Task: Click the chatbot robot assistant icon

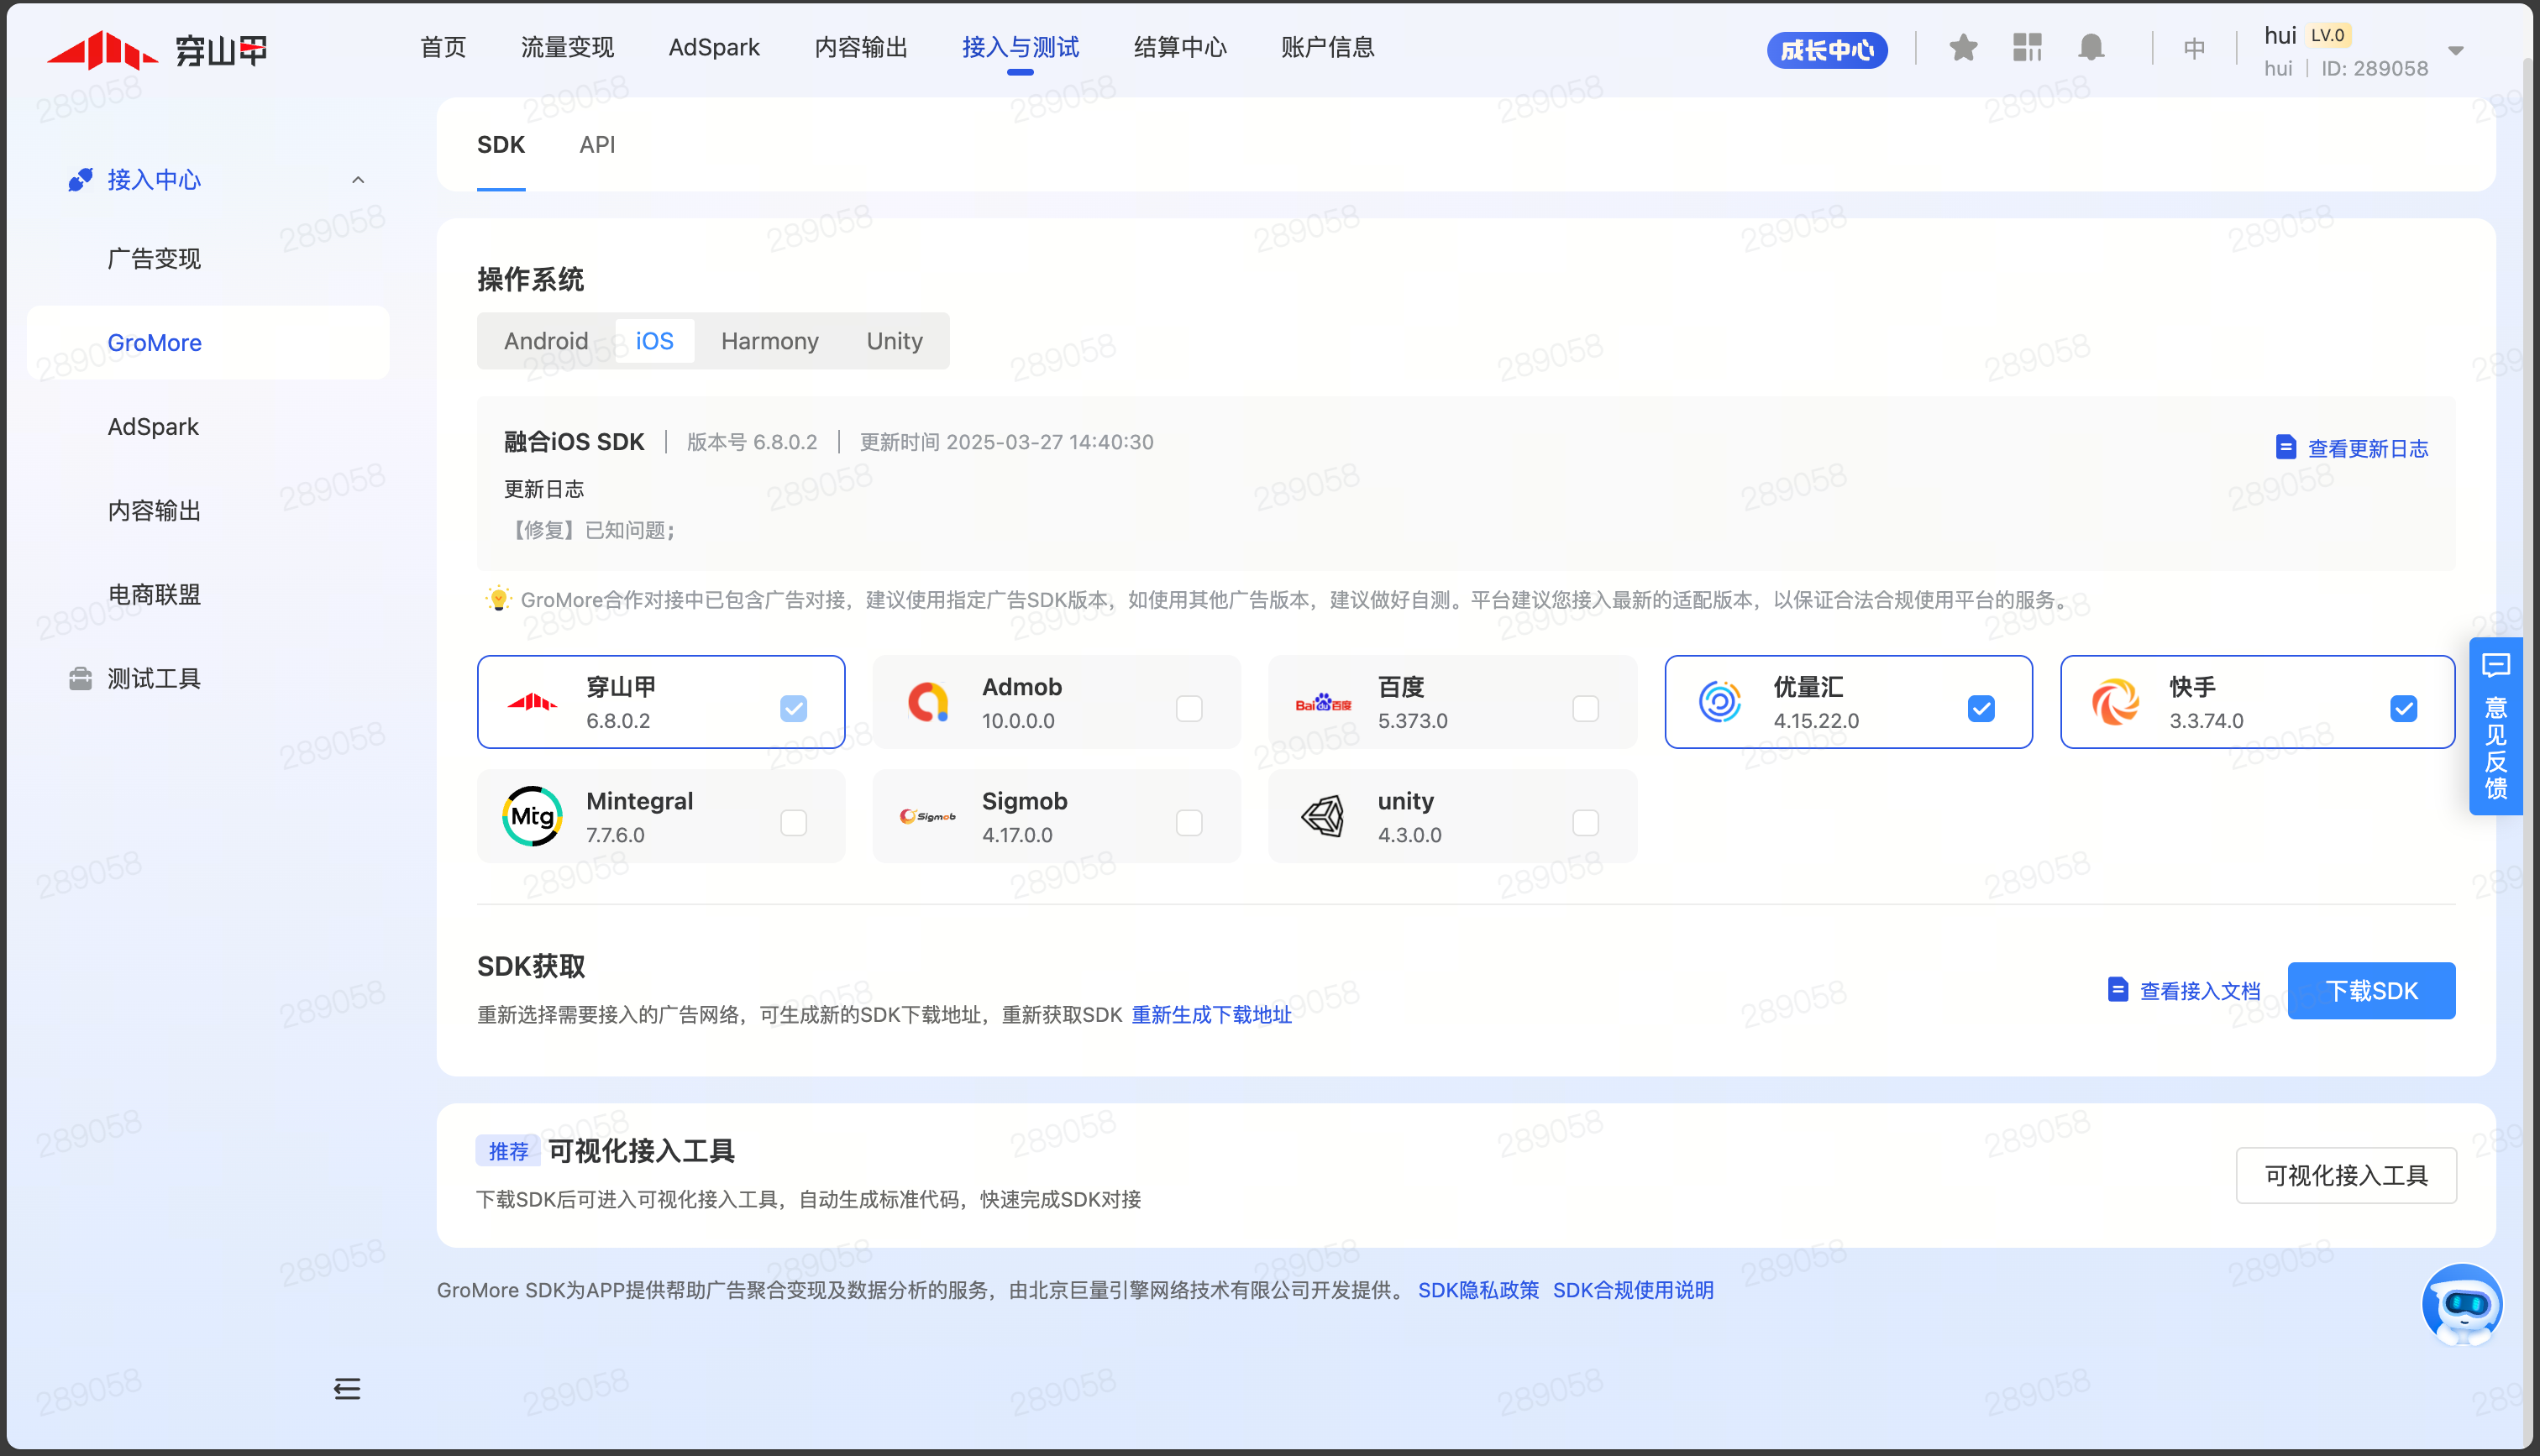Action: 2461,1304
